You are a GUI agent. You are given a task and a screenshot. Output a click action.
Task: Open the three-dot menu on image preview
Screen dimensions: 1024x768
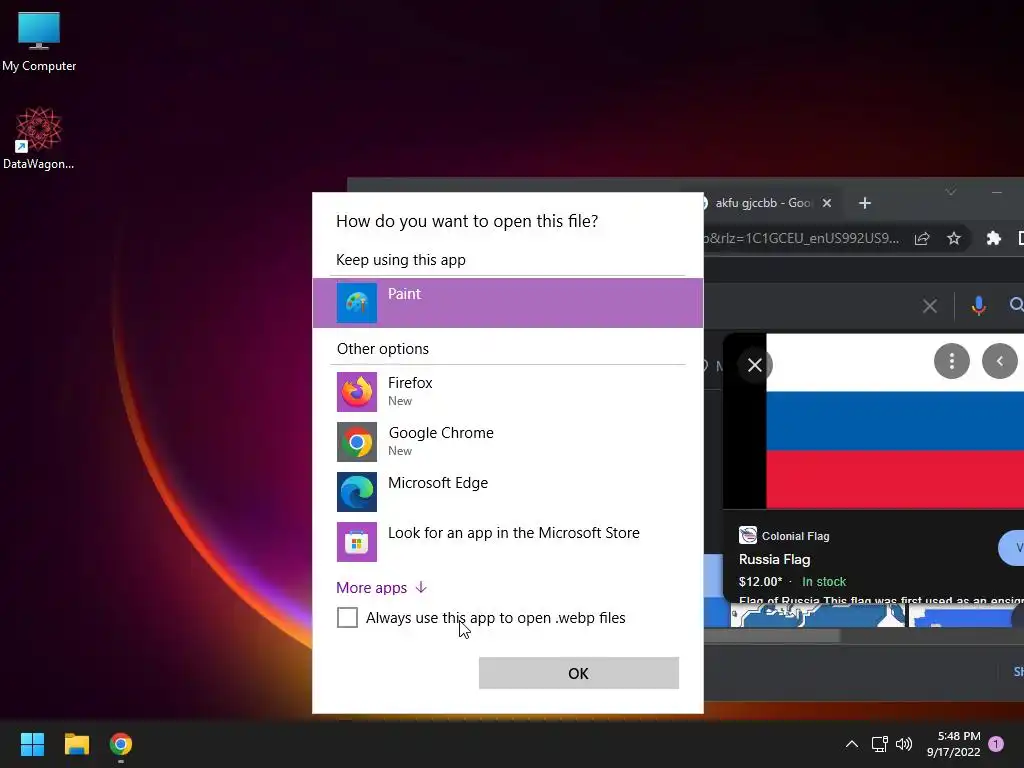(952, 361)
